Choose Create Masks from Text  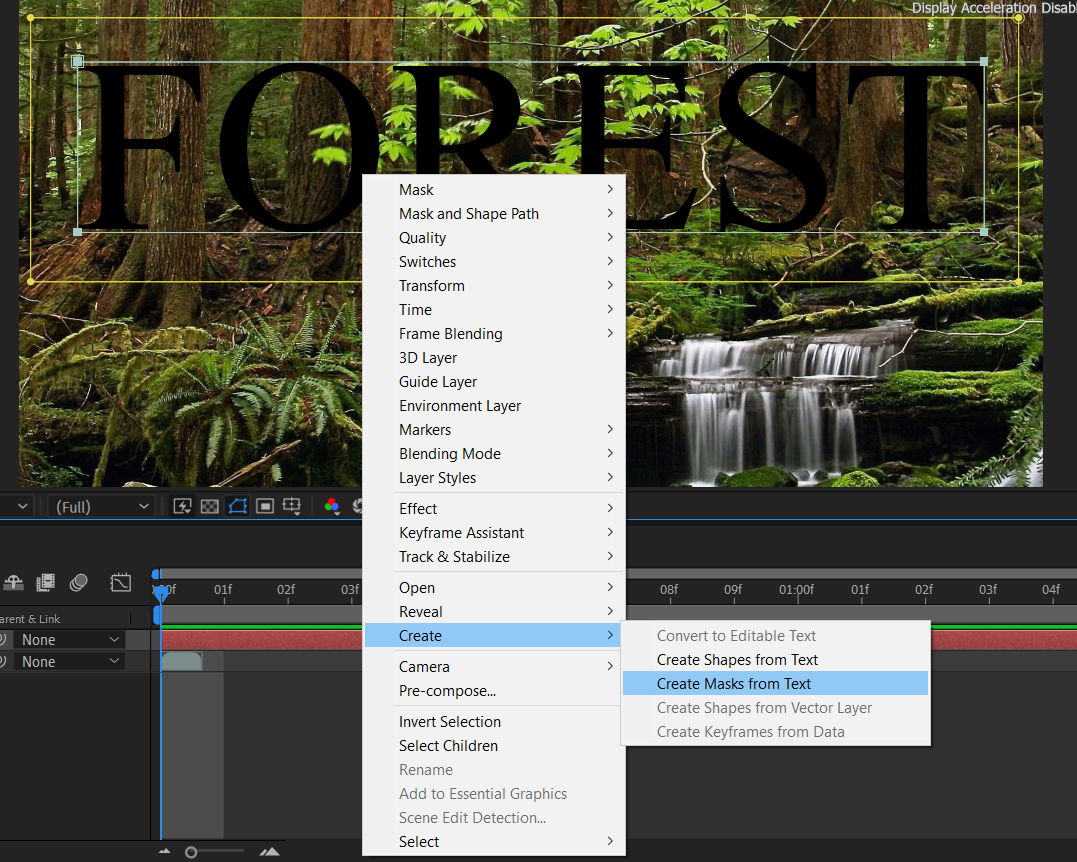775,684
